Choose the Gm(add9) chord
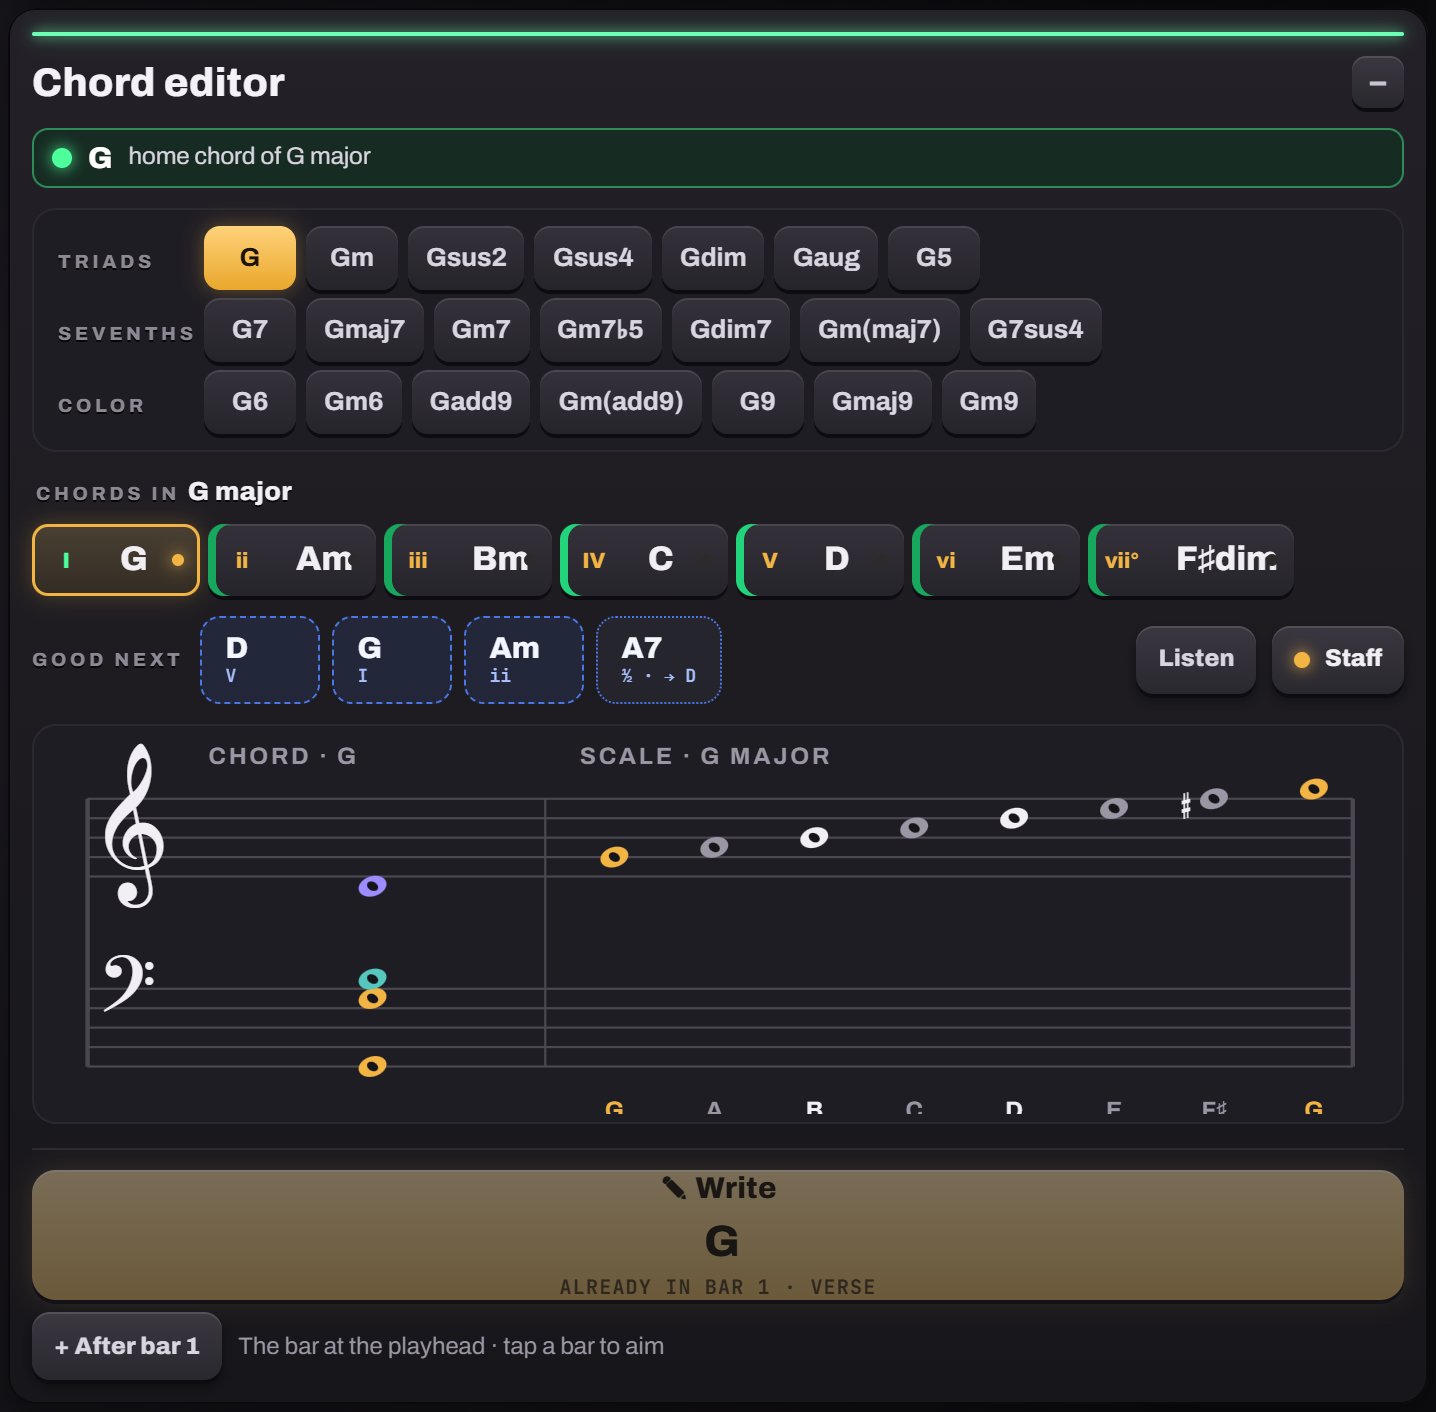This screenshot has width=1436, height=1412. pos(620,402)
